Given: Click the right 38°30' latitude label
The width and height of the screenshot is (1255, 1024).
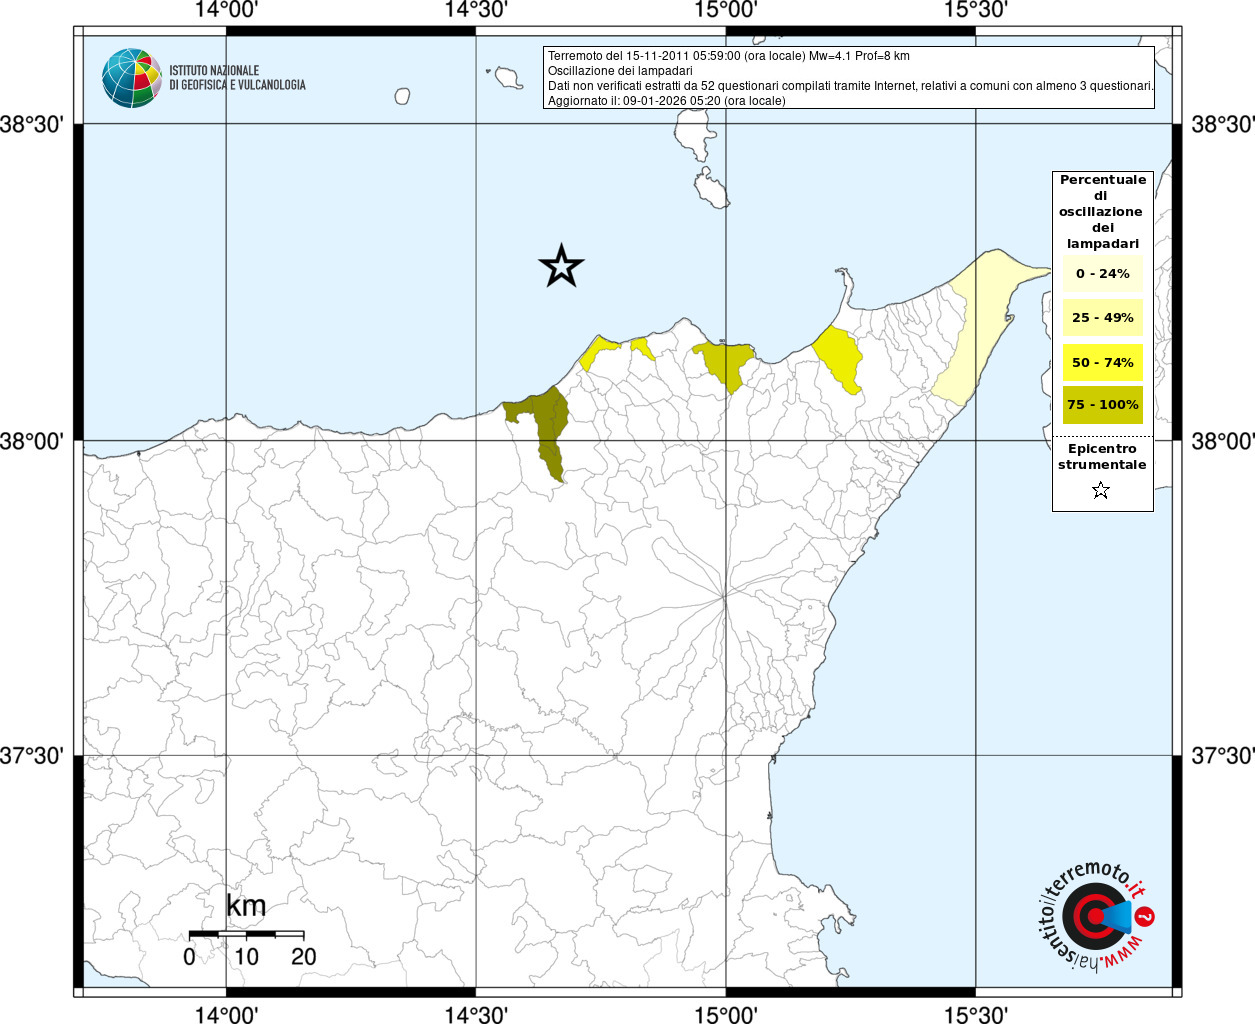Looking at the screenshot, I should pos(1222,125).
